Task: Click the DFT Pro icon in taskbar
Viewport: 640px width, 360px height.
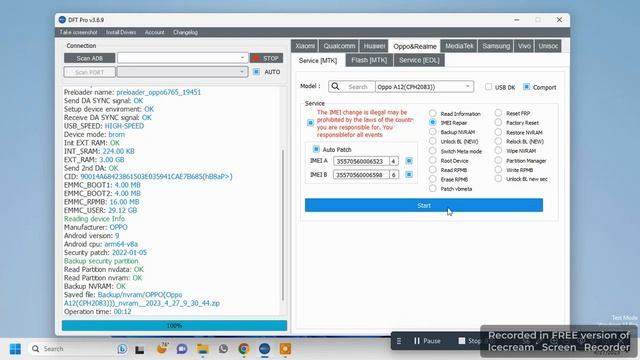Action: pyautogui.click(x=264, y=349)
